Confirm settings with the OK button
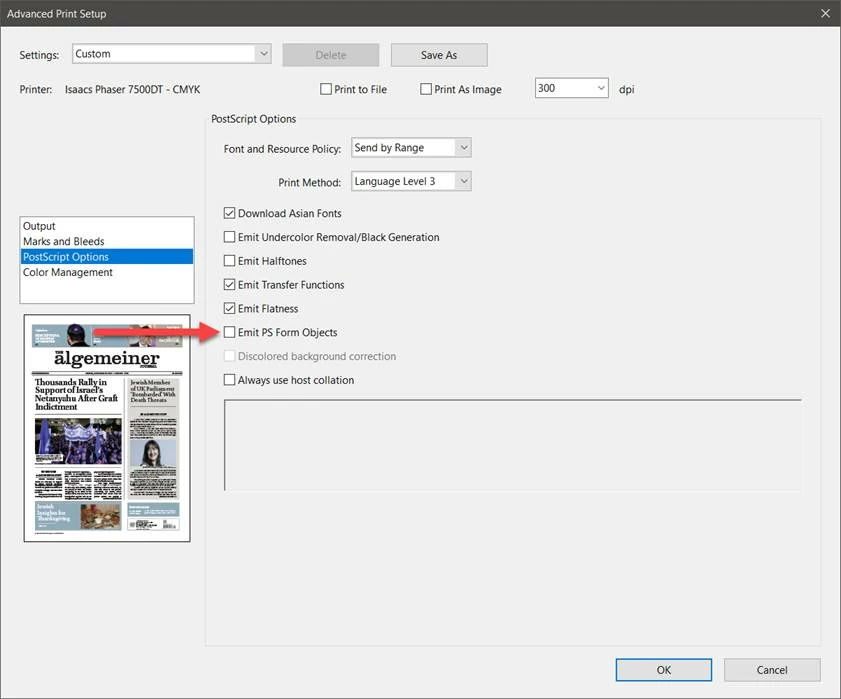Image resolution: width=841 pixels, height=699 pixels. (x=664, y=670)
